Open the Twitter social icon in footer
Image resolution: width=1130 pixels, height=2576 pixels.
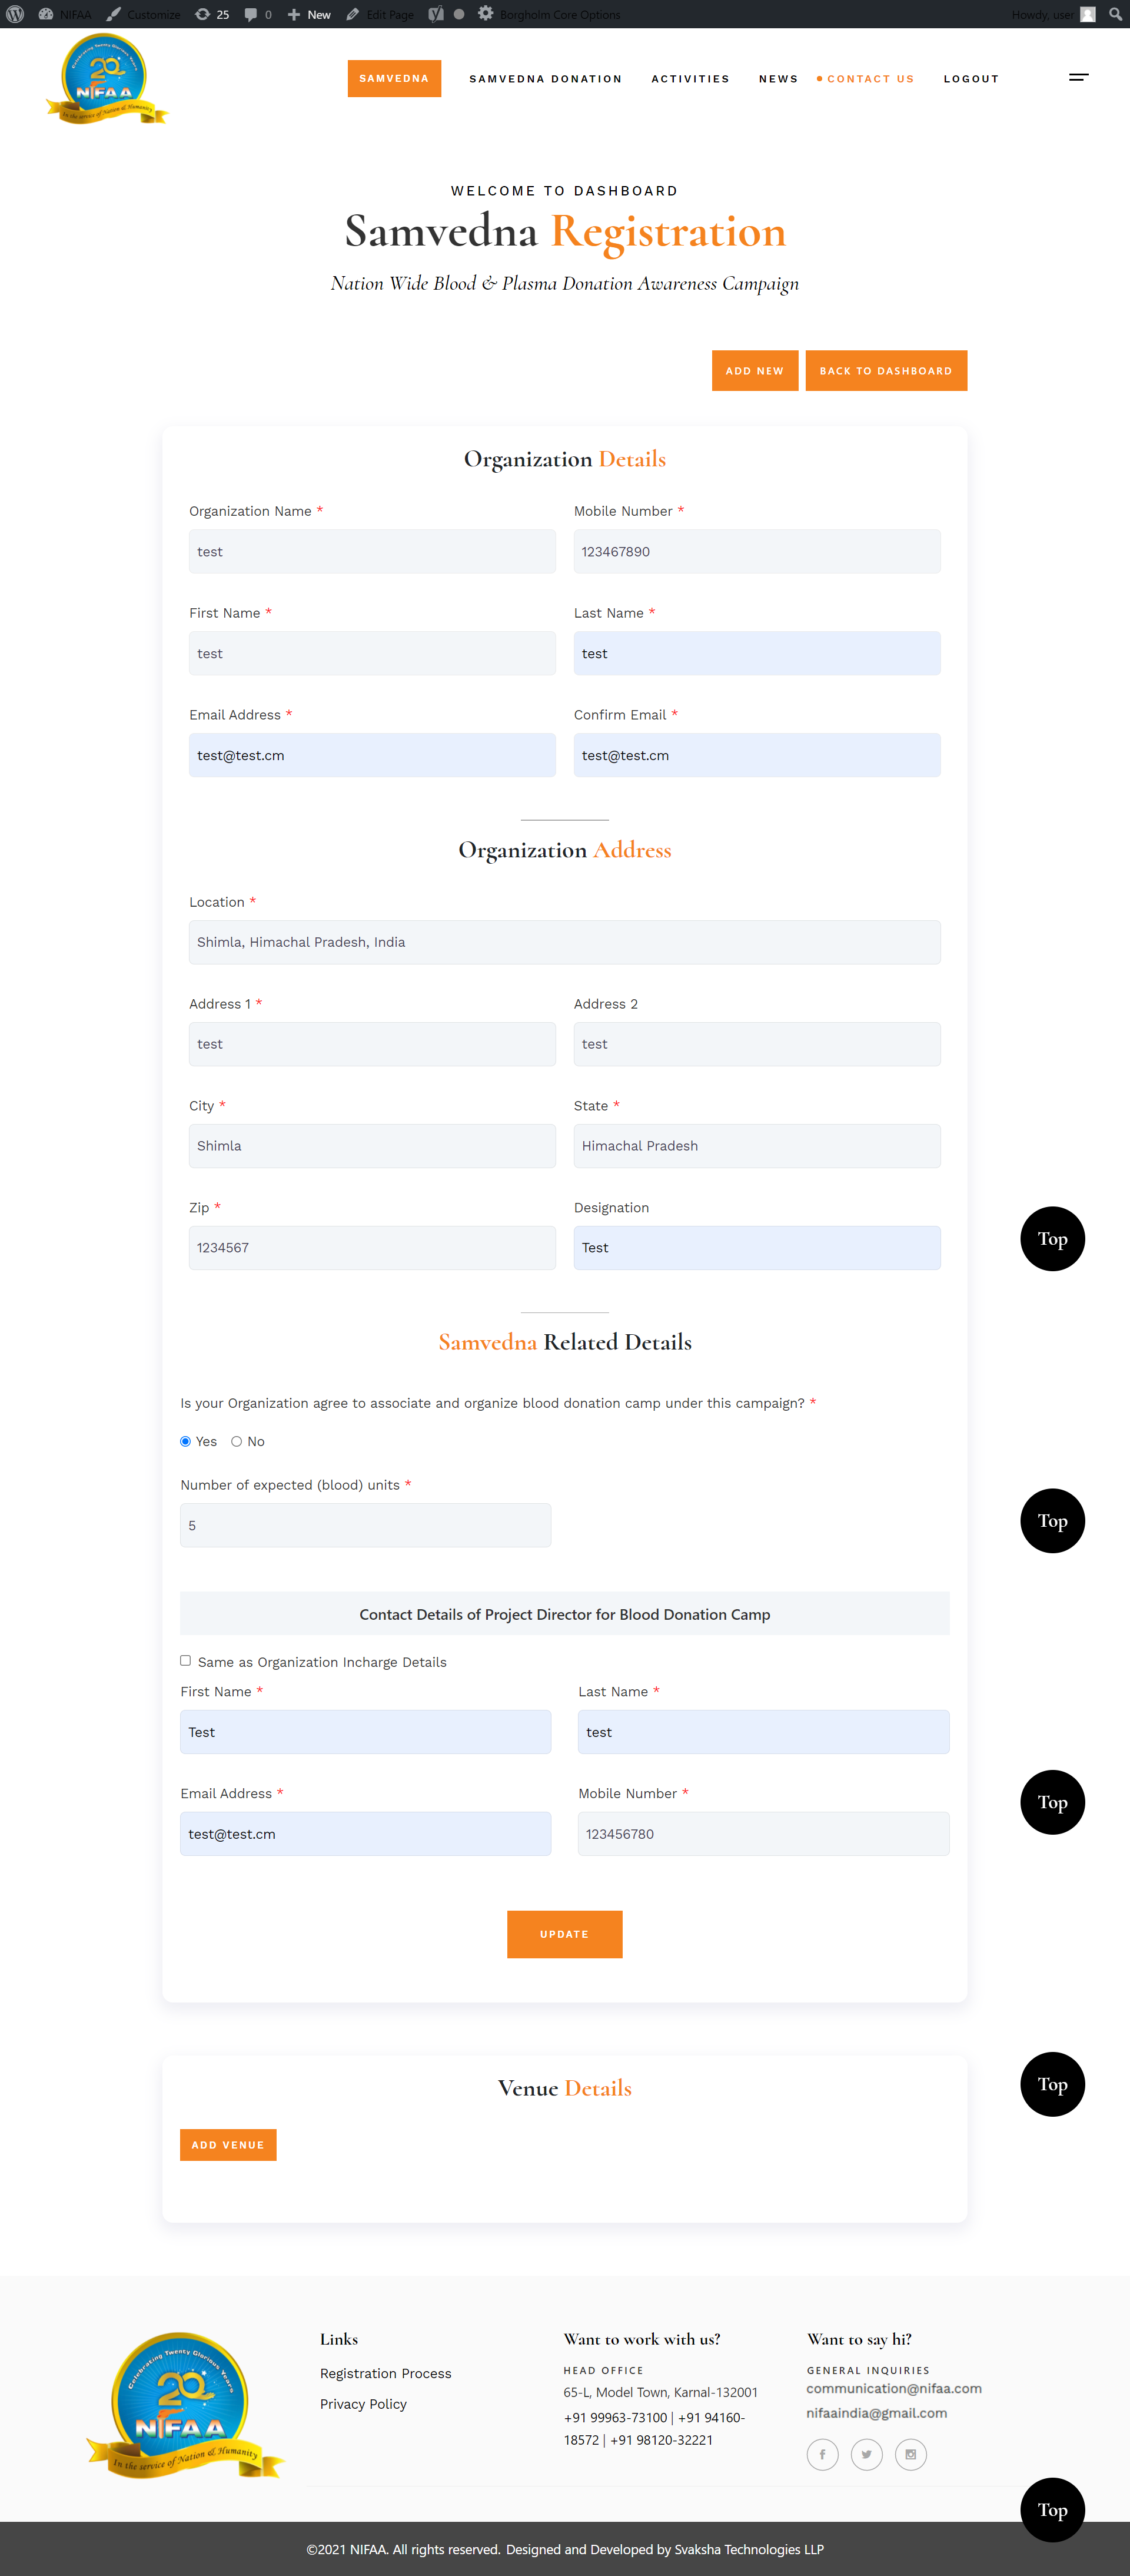pos(866,2454)
